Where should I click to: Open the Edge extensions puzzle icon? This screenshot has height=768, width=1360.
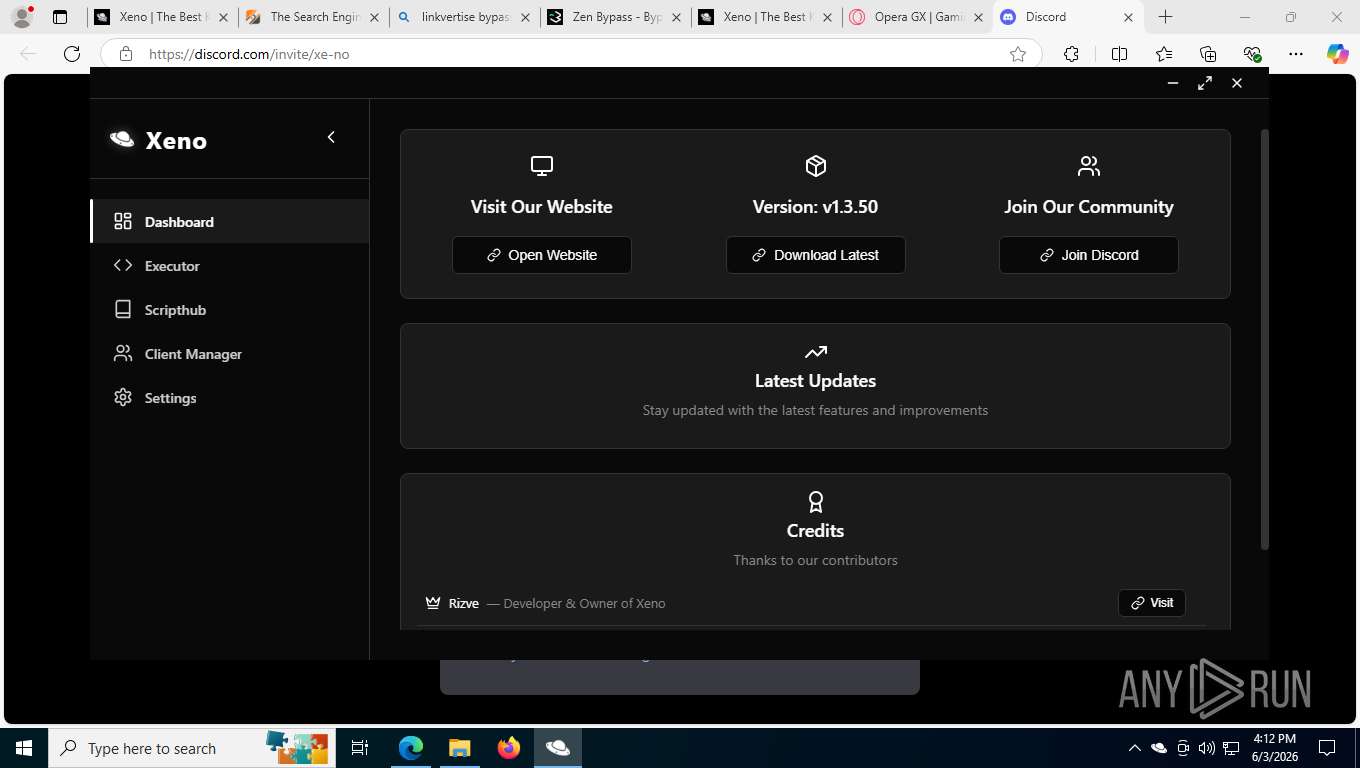click(x=1071, y=54)
